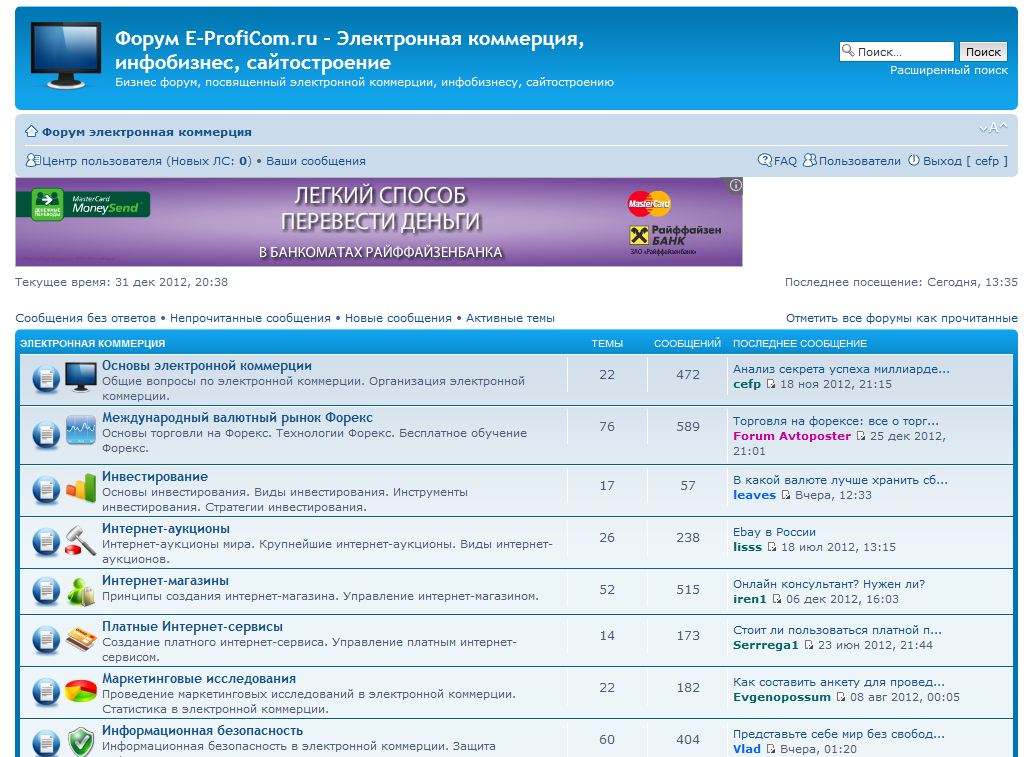Image resolution: width=1035 pixels, height=757 pixels.
Task: Click the font size changer icon
Action: coord(992,128)
